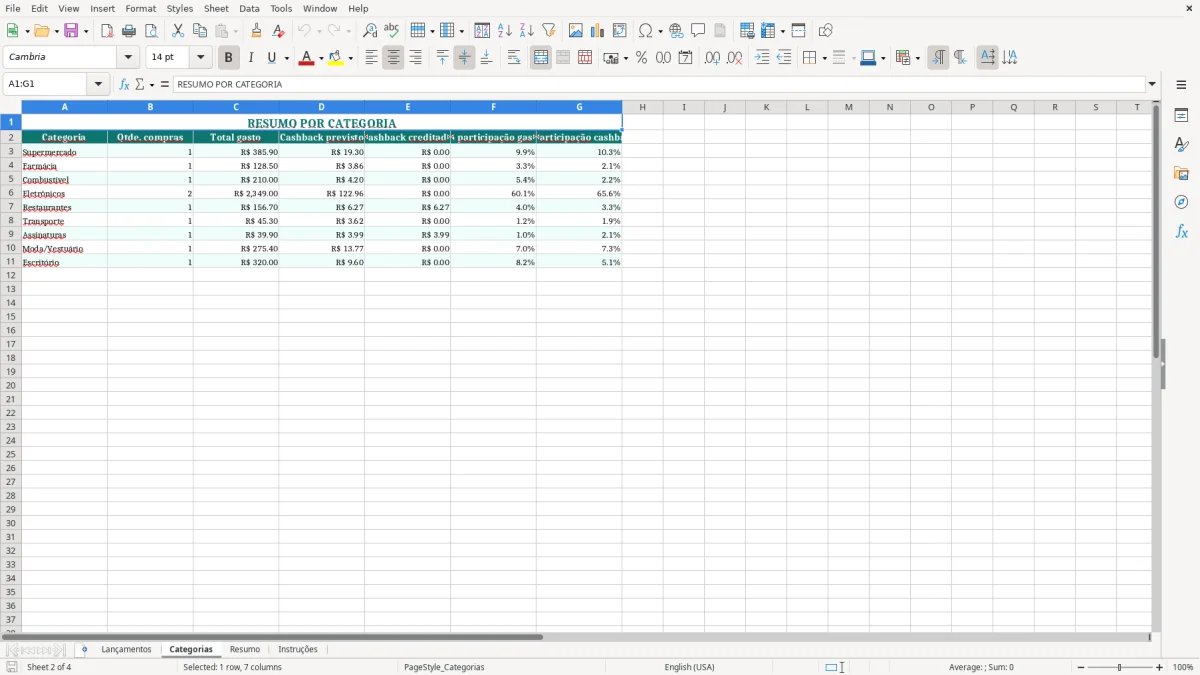The height and width of the screenshot is (675, 1200).
Task: Format the selection as percent
Action: click(x=641, y=58)
